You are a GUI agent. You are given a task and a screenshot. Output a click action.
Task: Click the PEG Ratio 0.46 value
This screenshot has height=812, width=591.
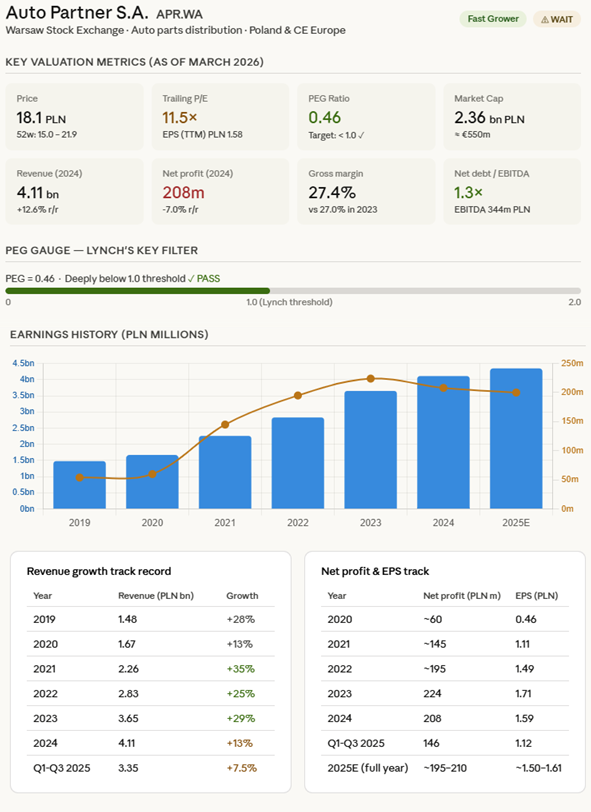[325, 118]
